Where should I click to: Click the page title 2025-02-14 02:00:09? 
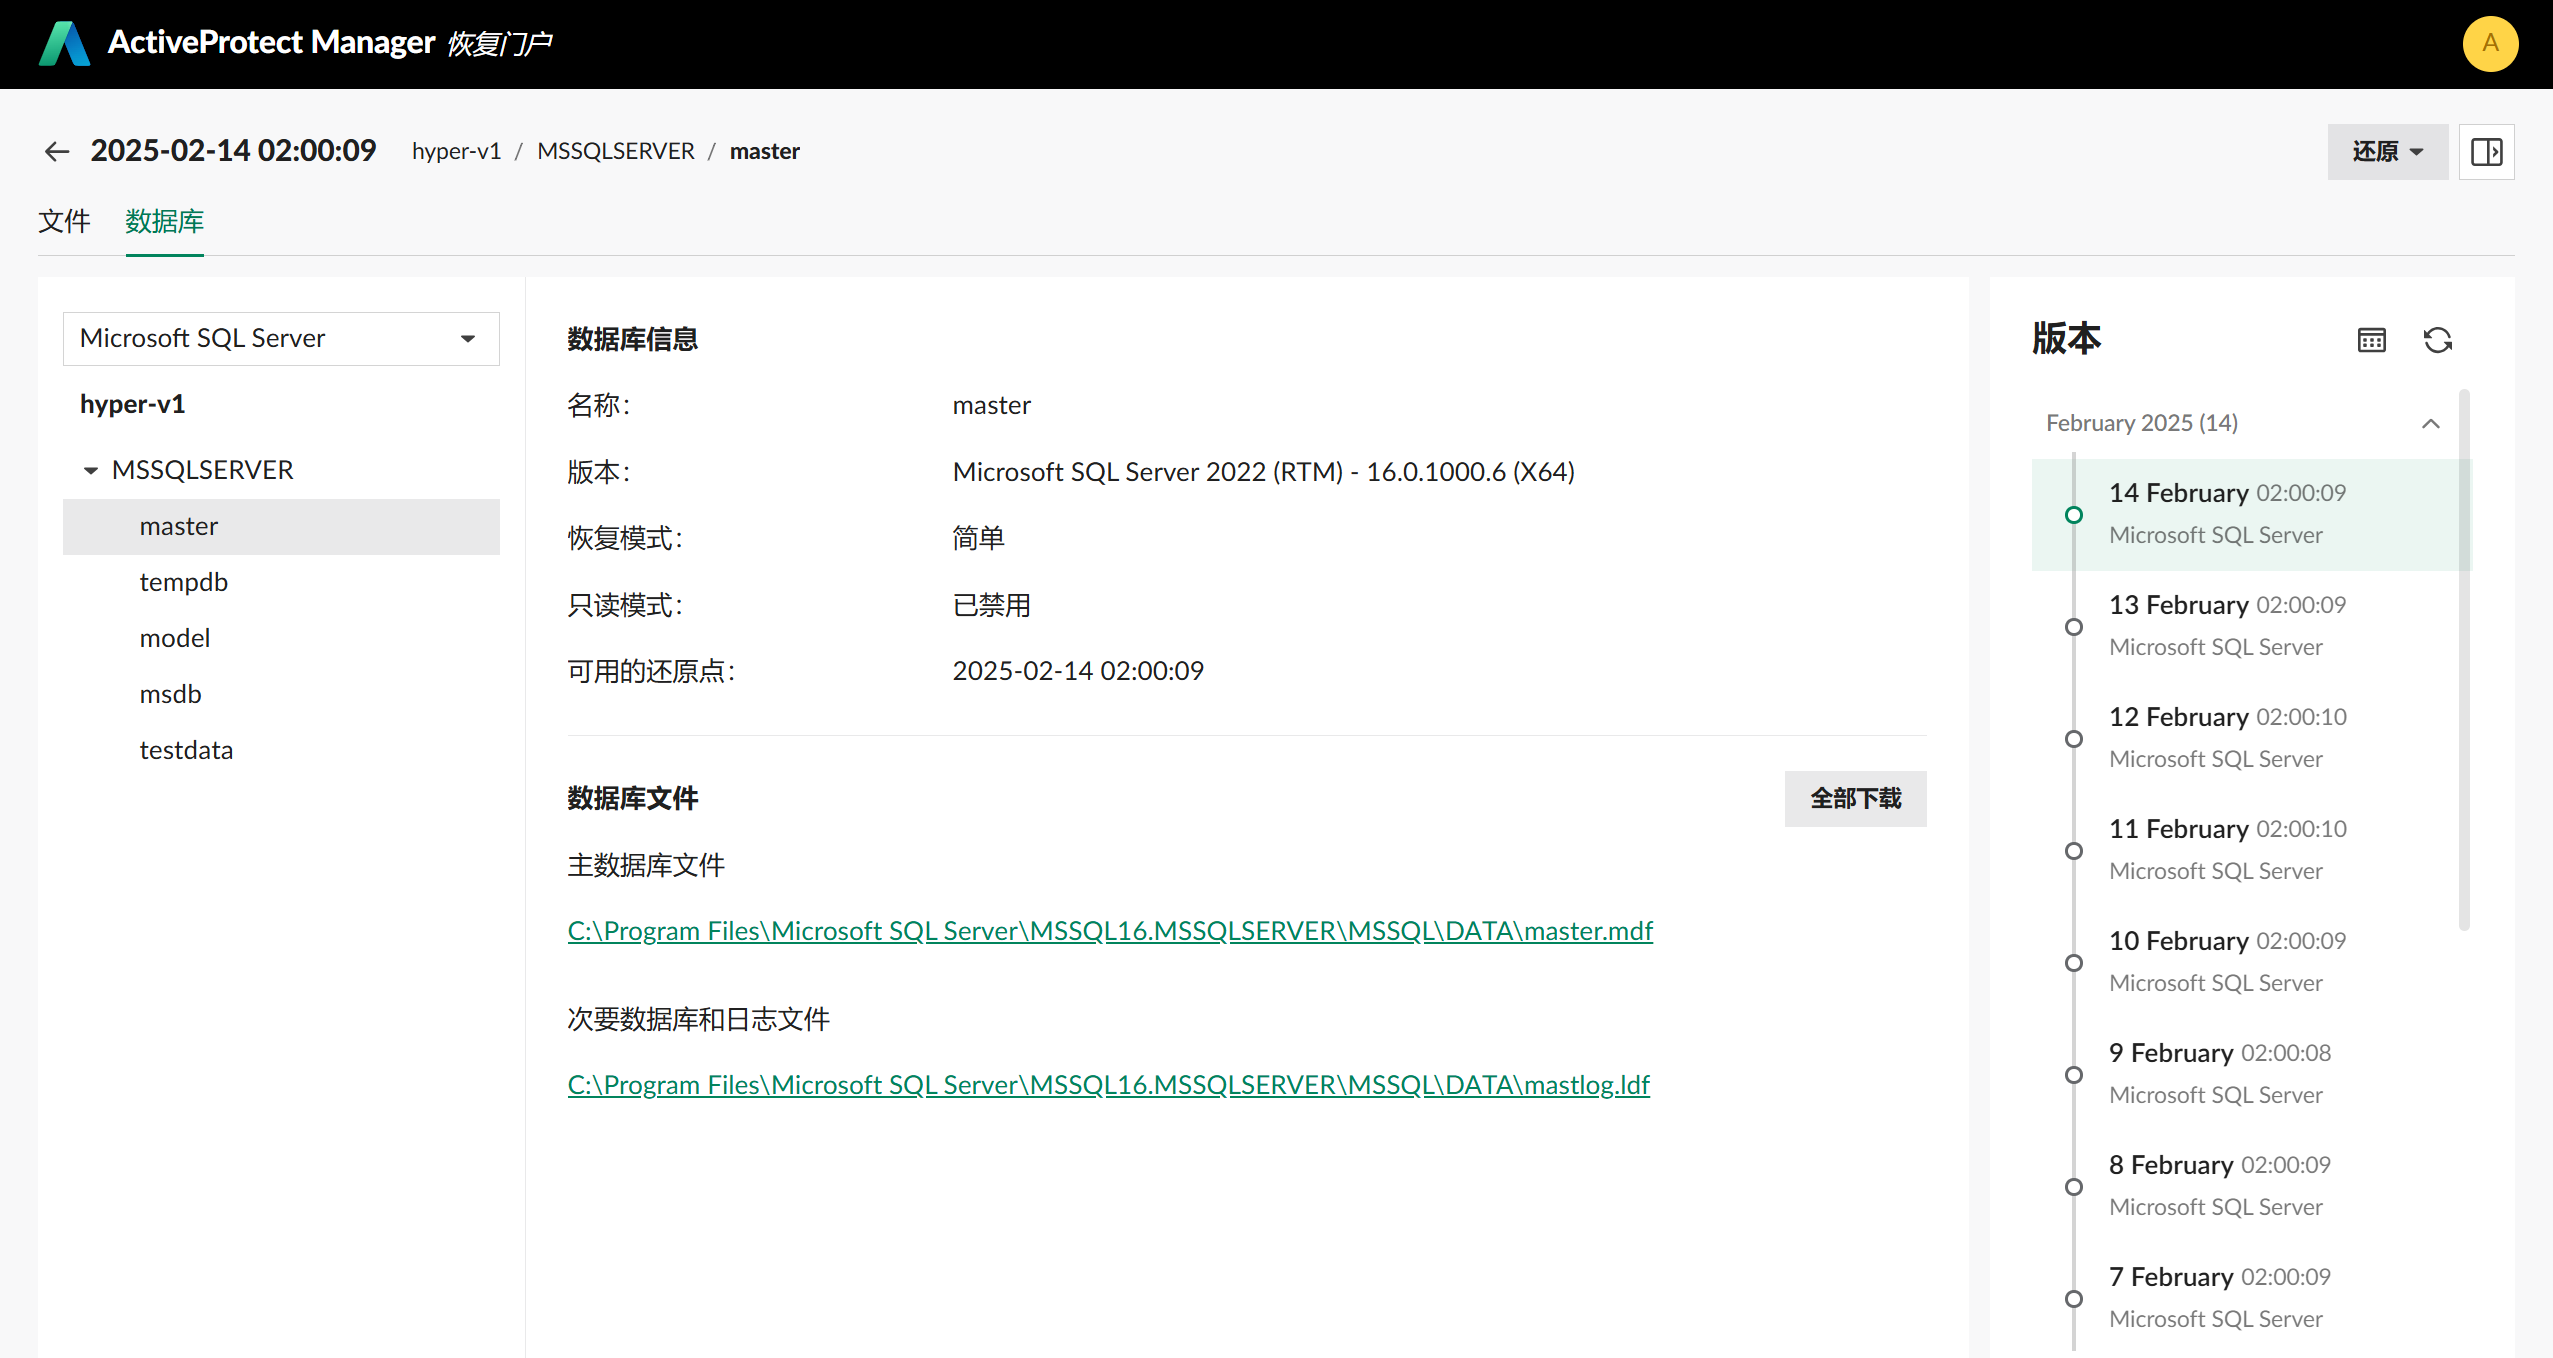(233, 151)
